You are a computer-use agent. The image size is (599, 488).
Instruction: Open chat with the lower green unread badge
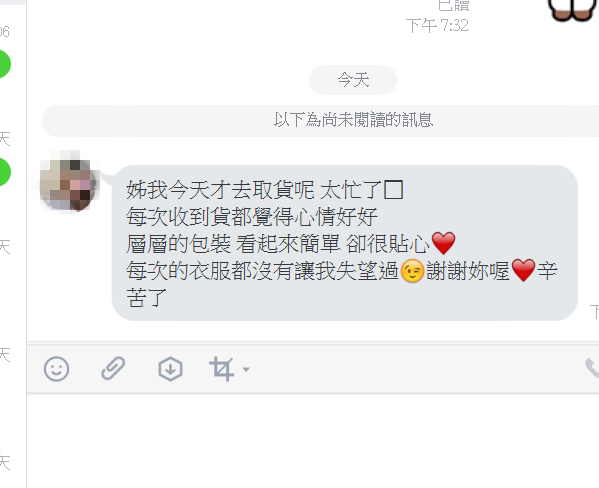point(3,172)
